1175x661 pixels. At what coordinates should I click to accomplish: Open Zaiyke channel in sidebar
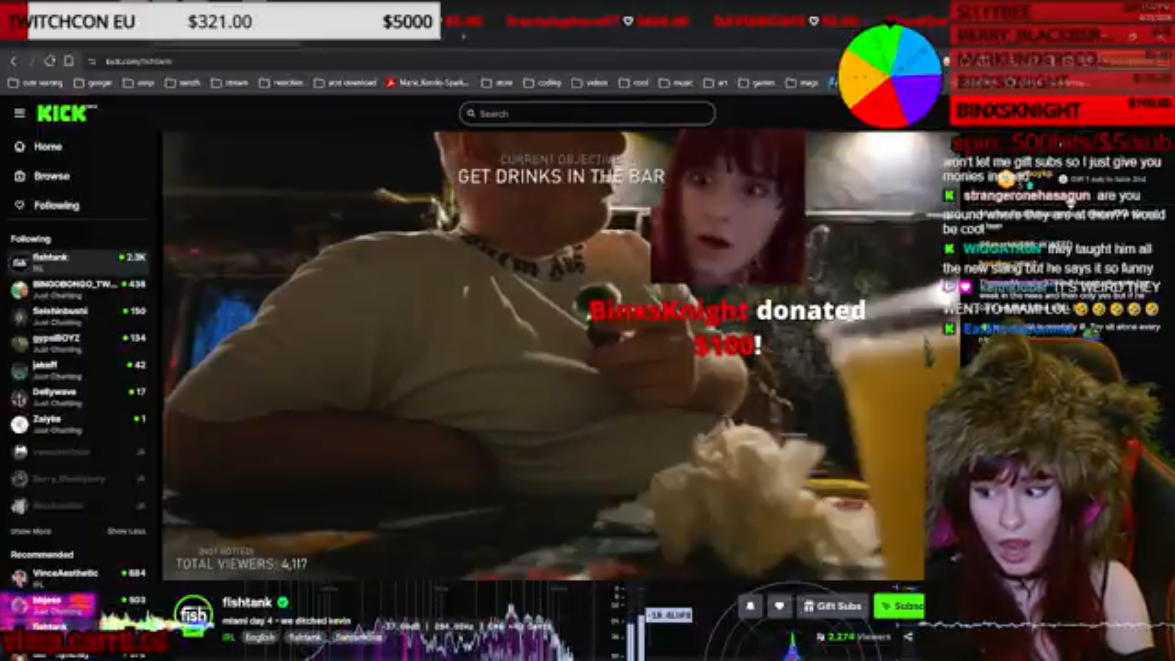pyautogui.click(x=79, y=424)
